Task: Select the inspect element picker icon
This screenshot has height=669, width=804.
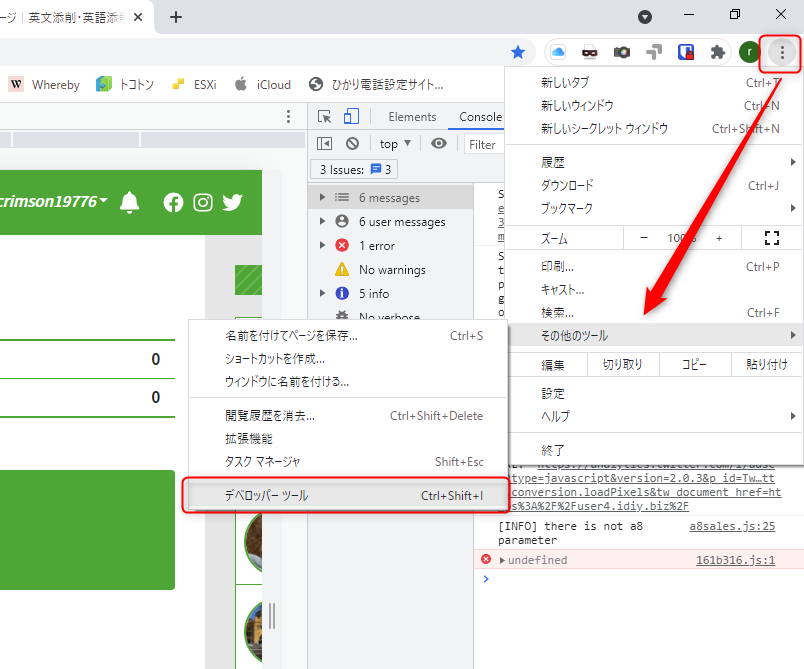Action: pyautogui.click(x=325, y=117)
